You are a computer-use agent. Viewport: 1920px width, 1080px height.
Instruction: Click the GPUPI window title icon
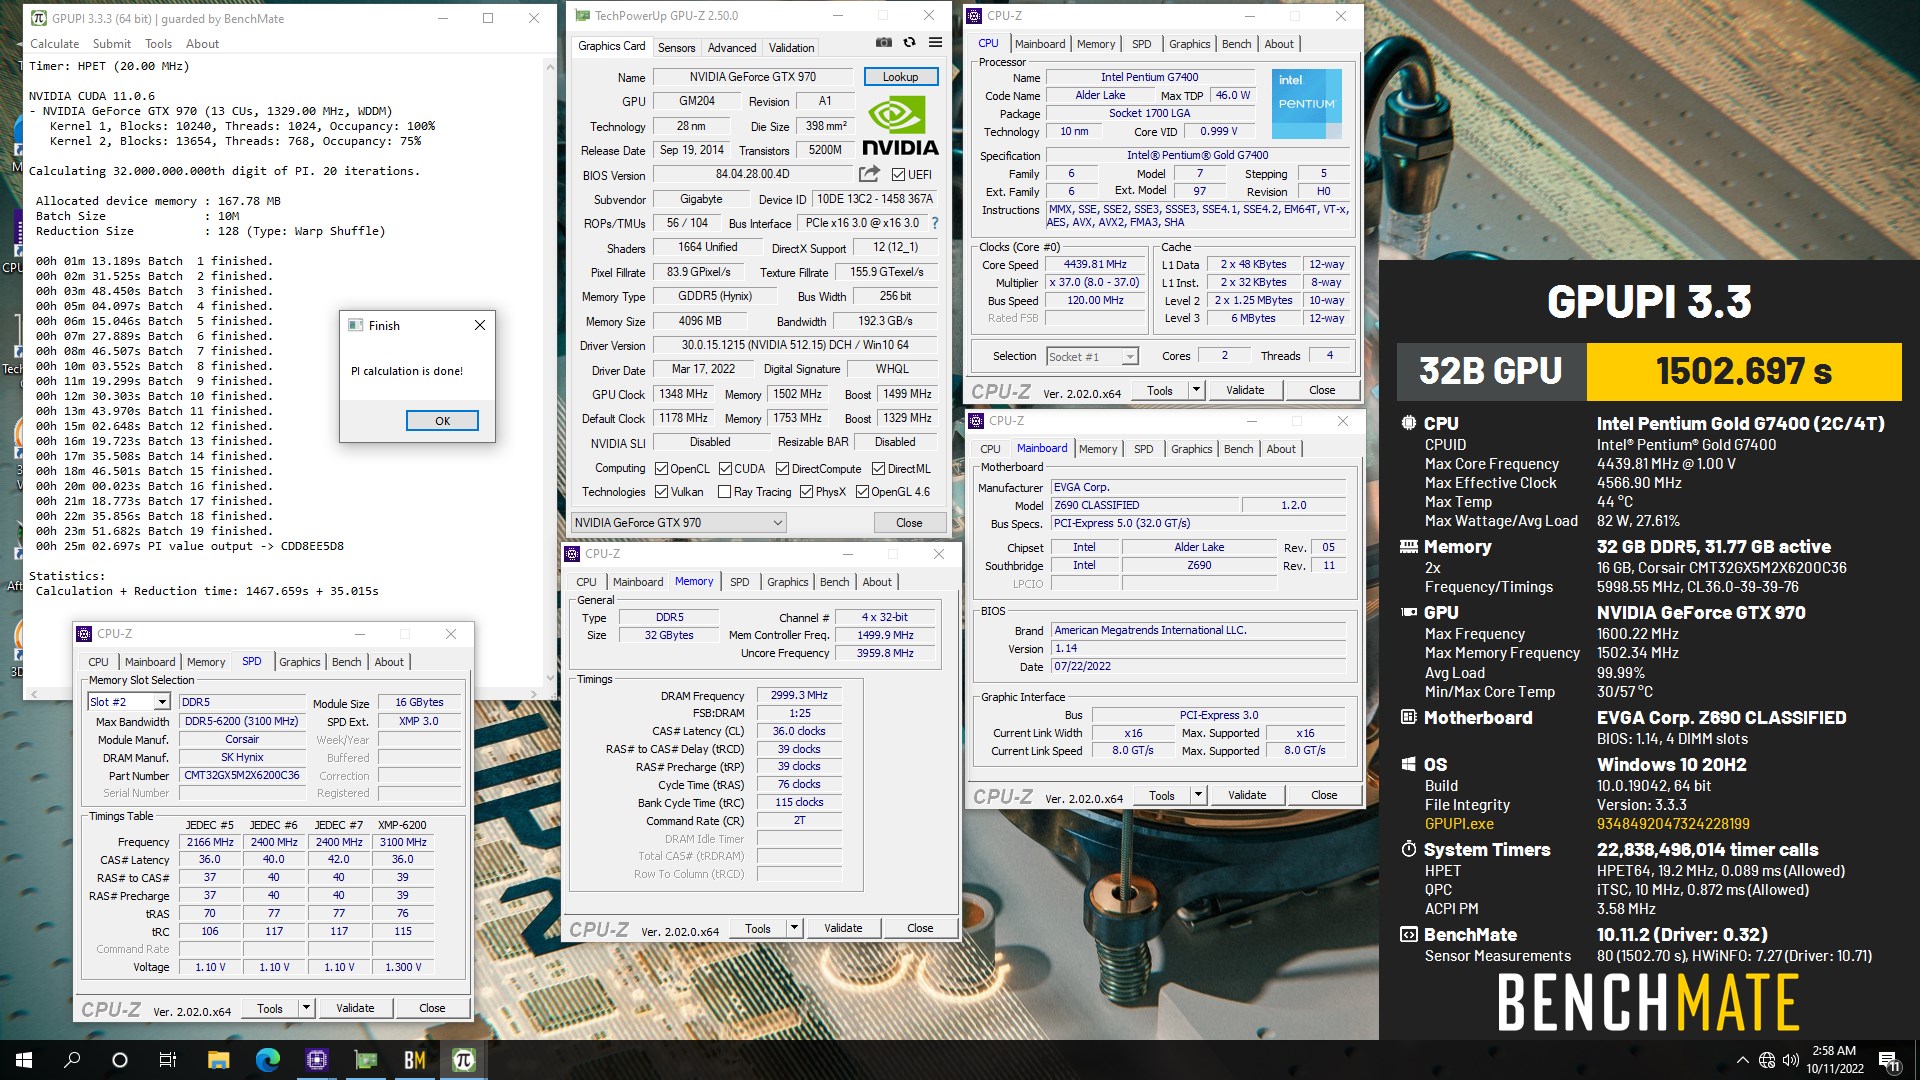pos(39,18)
